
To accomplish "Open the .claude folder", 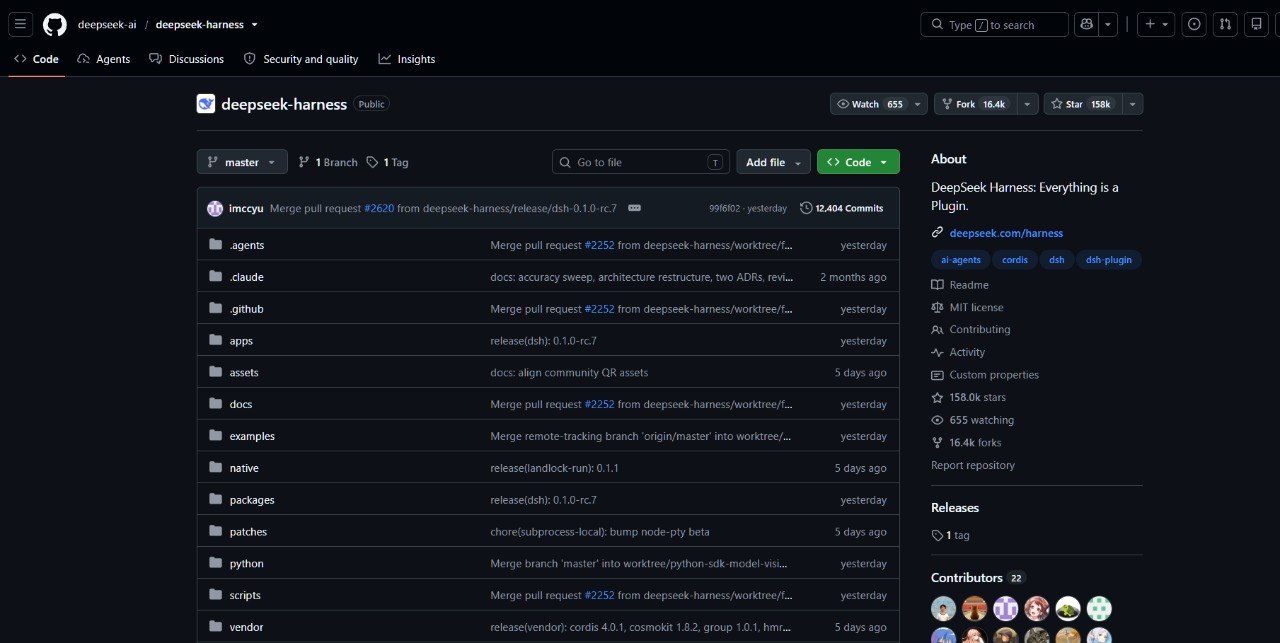I will tap(247, 277).
